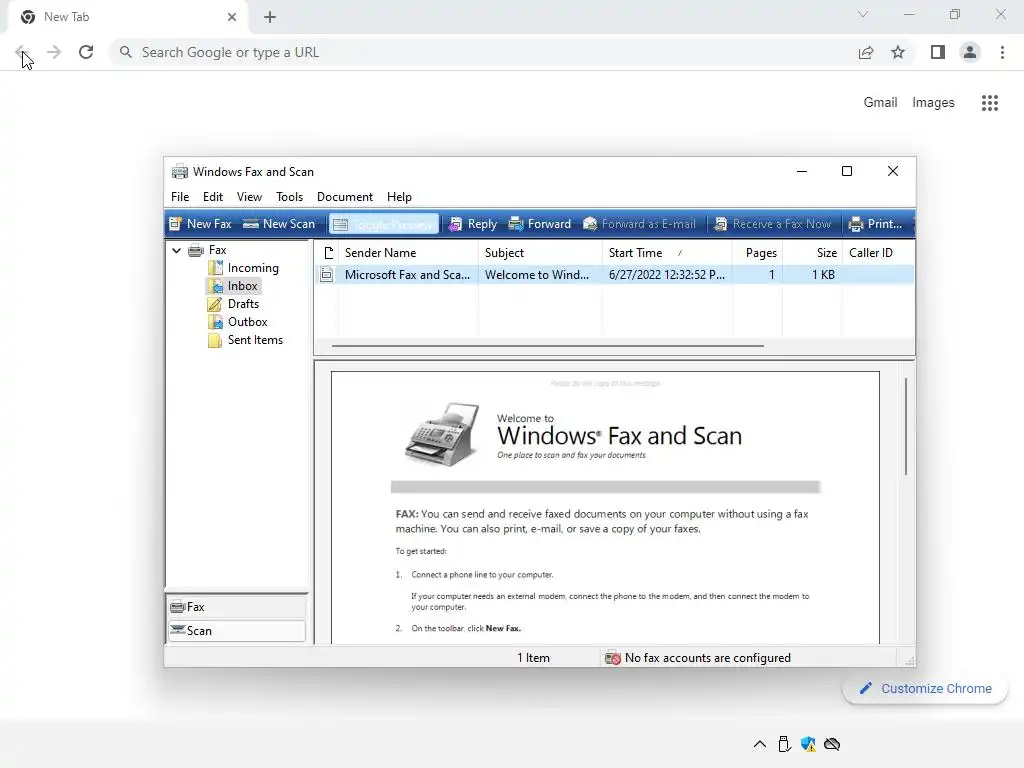Open the Gmail link
Screen dimensions: 1024x768
[880, 103]
